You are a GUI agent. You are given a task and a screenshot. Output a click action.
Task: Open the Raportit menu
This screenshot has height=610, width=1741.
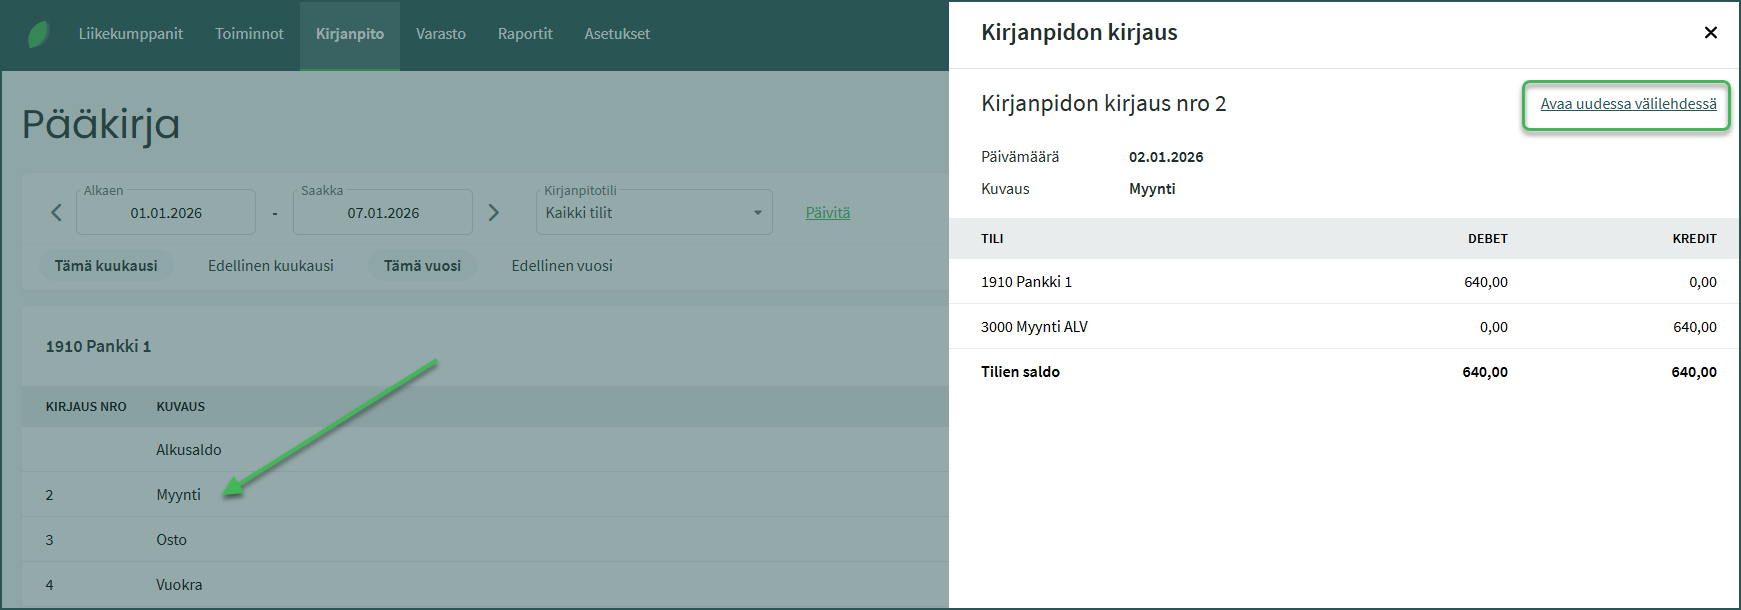[525, 34]
